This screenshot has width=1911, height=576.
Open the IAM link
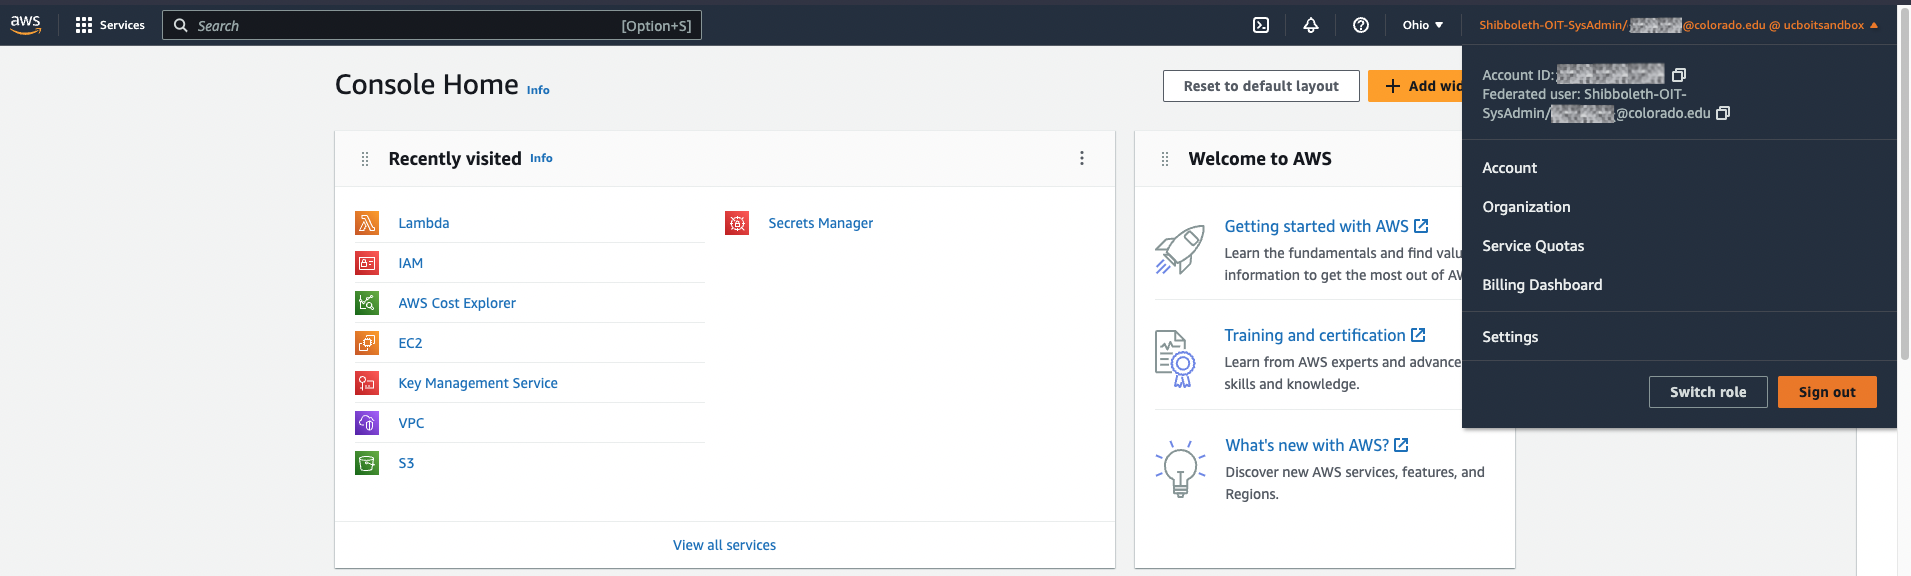(x=411, y=263)
